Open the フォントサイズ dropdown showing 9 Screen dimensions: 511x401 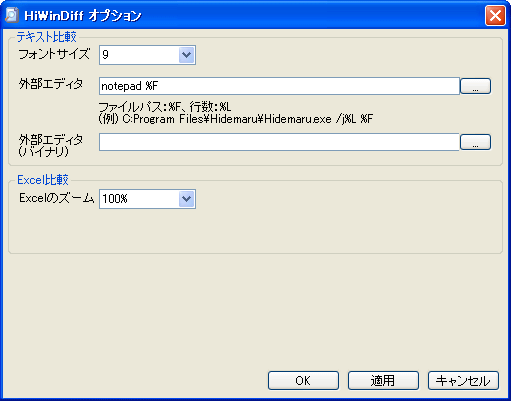pos(147,55)
